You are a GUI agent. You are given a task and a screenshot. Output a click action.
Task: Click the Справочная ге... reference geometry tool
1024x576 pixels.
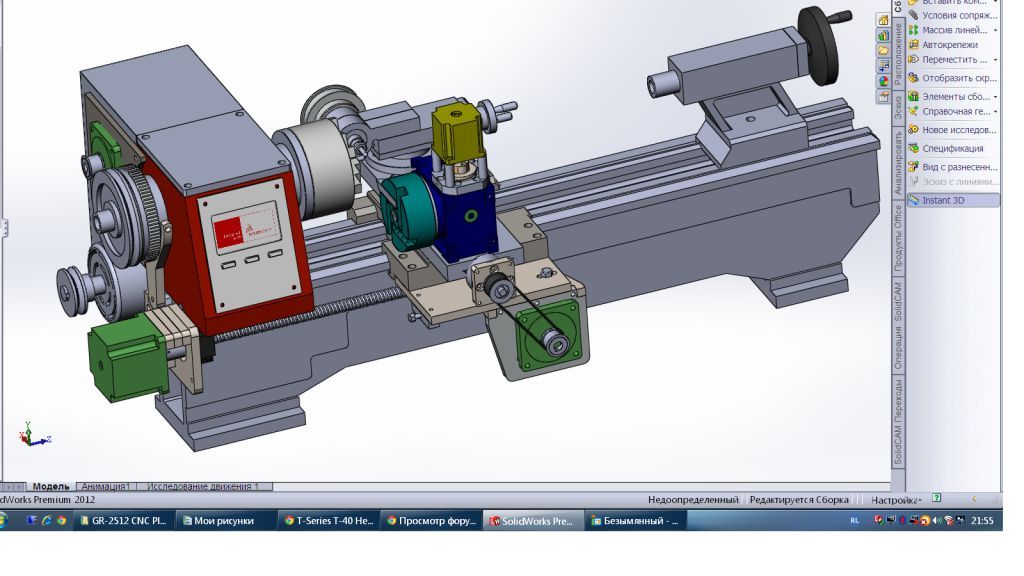click(950, 111)
